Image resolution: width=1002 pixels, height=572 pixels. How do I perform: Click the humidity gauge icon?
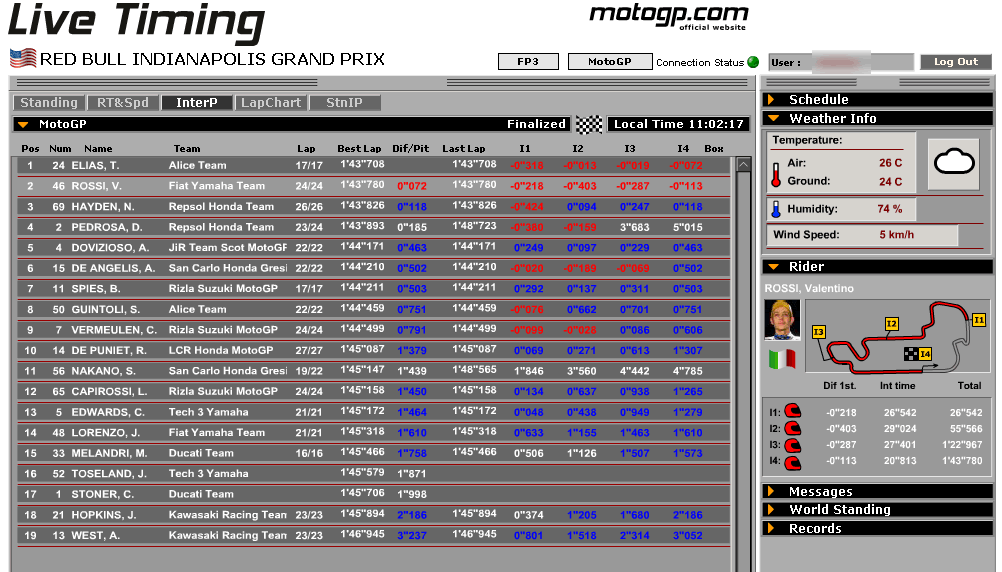[x=776, y=209]
